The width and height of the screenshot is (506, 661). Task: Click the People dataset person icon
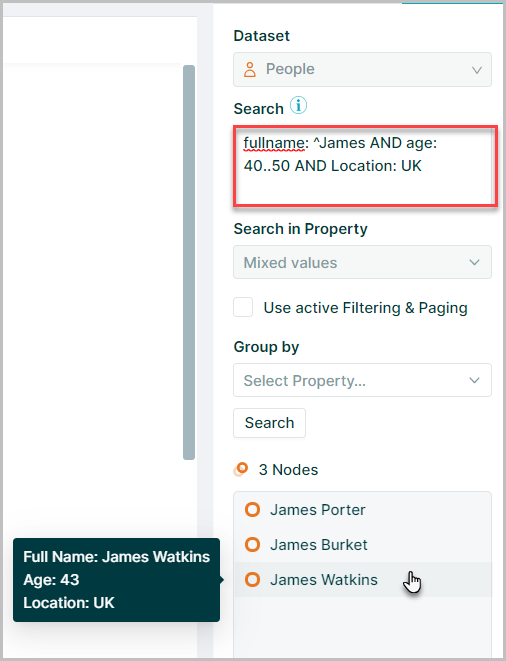(x=250, y=70)
